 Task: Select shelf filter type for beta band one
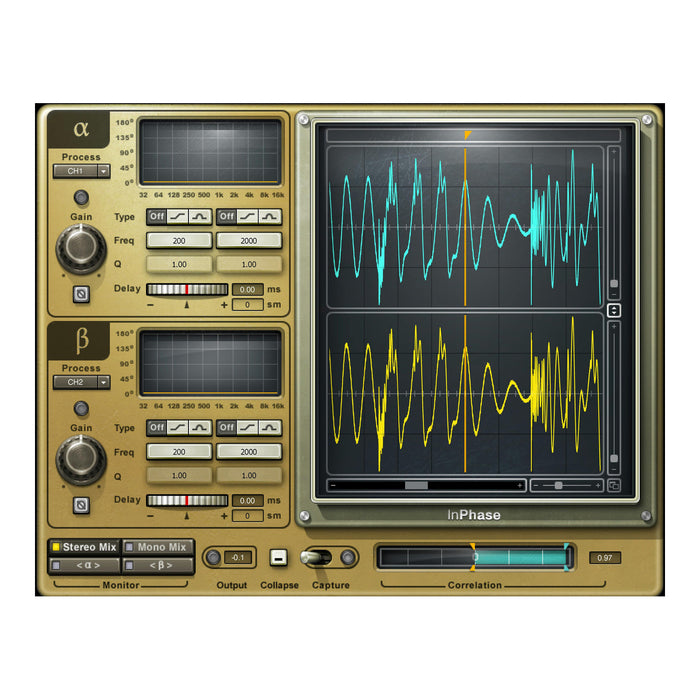pyautogui.click(x=178, y=428)
